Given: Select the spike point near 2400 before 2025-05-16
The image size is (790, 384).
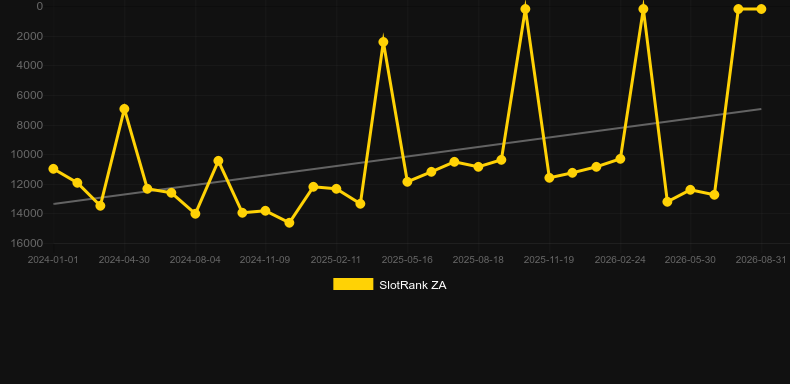Looking at the screenshot, I should (x=383, y=42).
